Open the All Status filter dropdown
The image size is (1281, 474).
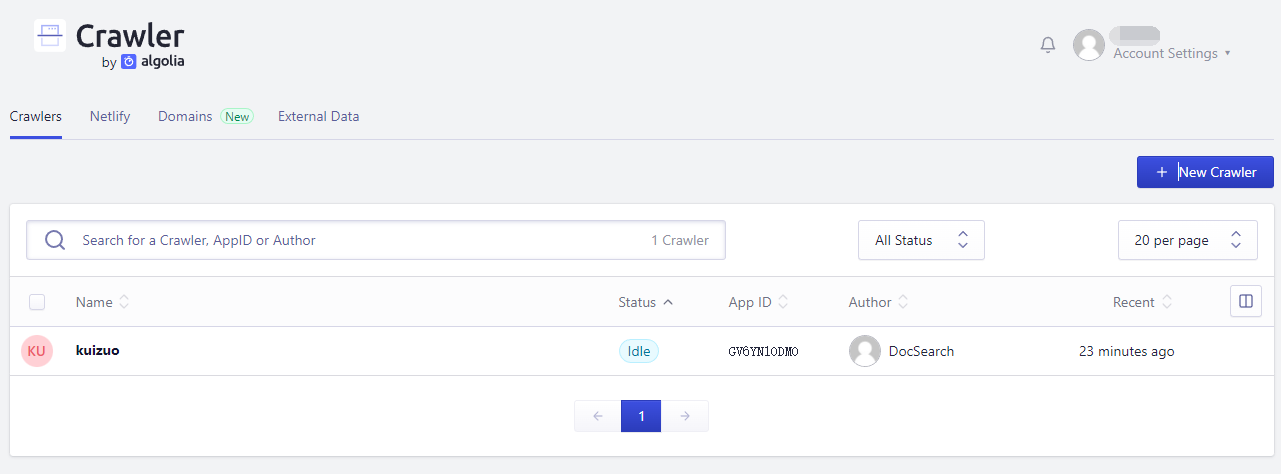921,240
